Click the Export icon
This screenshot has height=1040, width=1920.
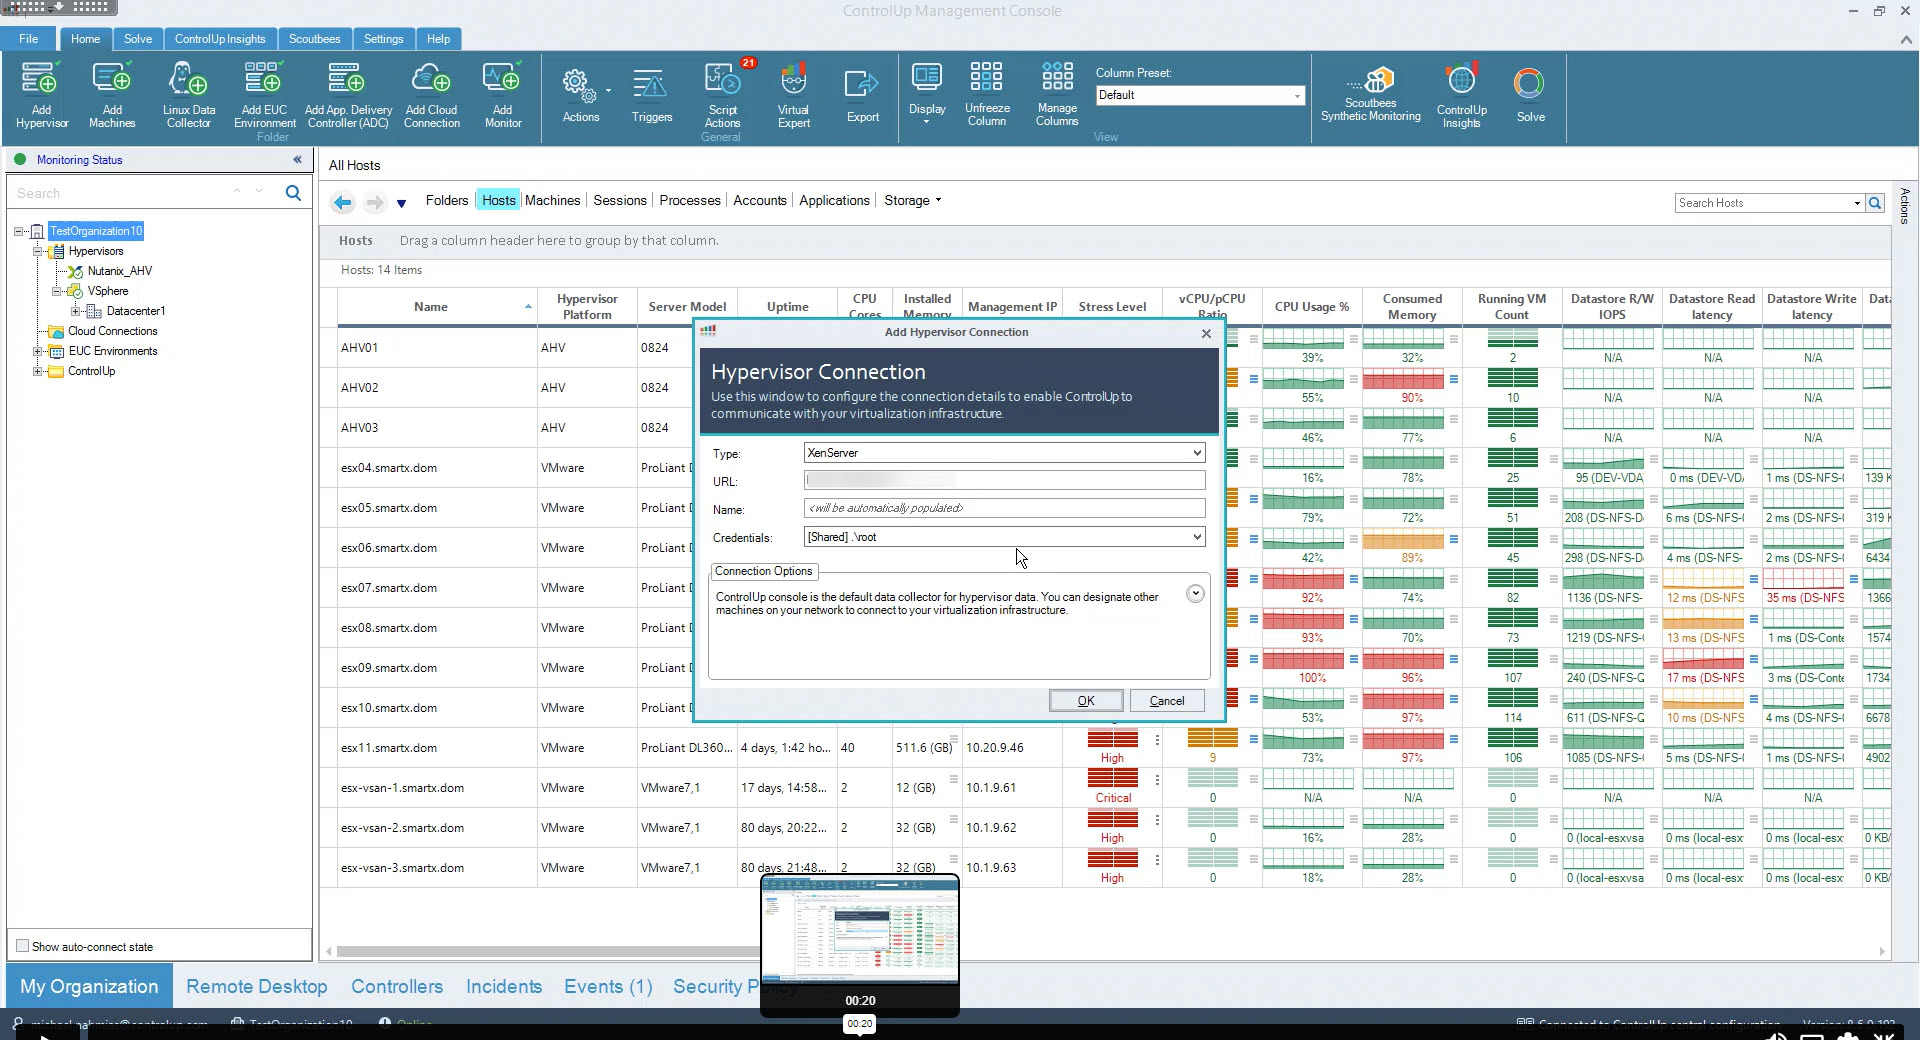pyautogui.click(x=862, y=95)
